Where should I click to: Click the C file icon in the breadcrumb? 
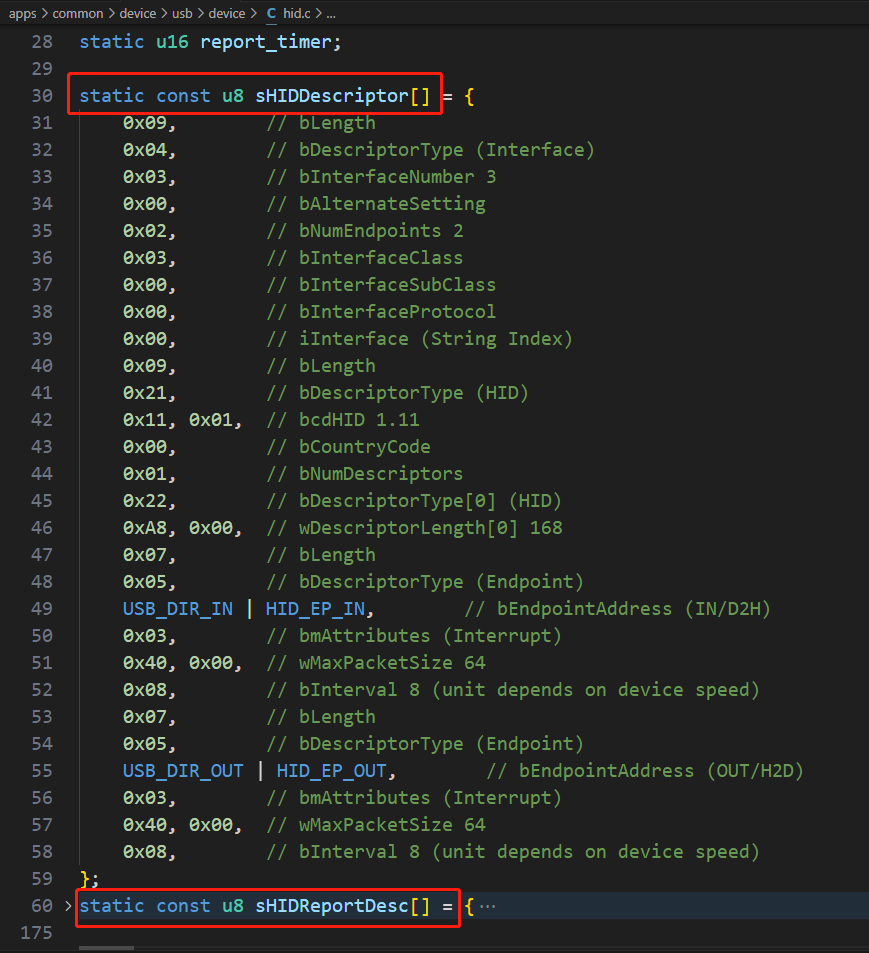click(271, 13)
